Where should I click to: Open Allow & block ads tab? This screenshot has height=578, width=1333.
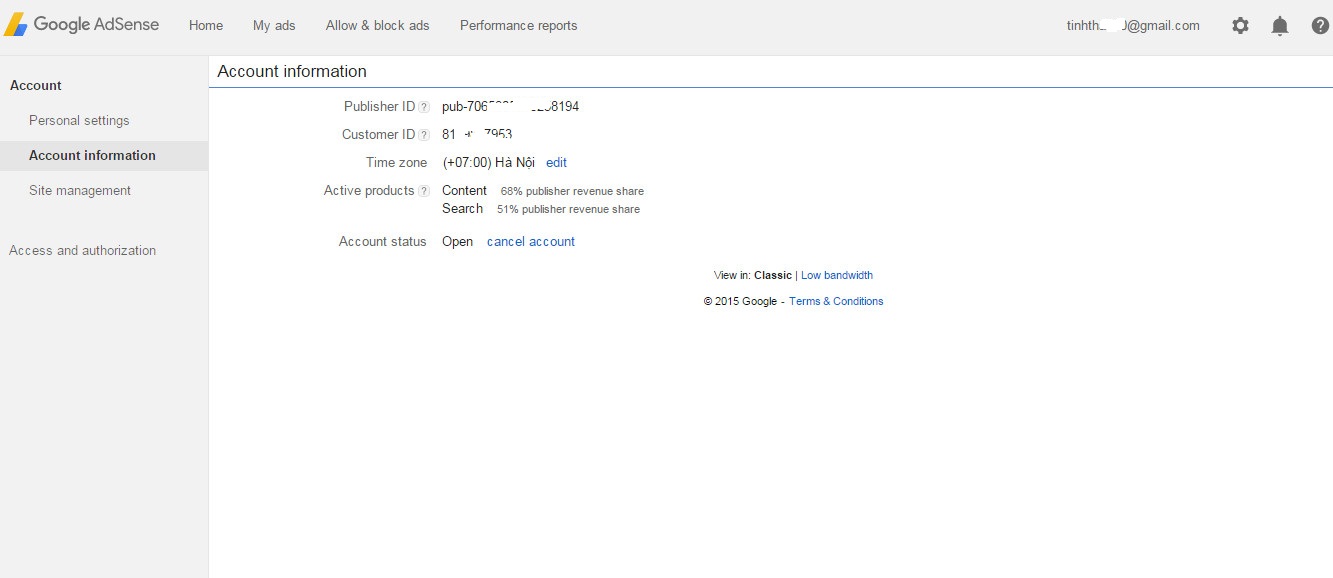pyautogui.click(x=377, y=26)
